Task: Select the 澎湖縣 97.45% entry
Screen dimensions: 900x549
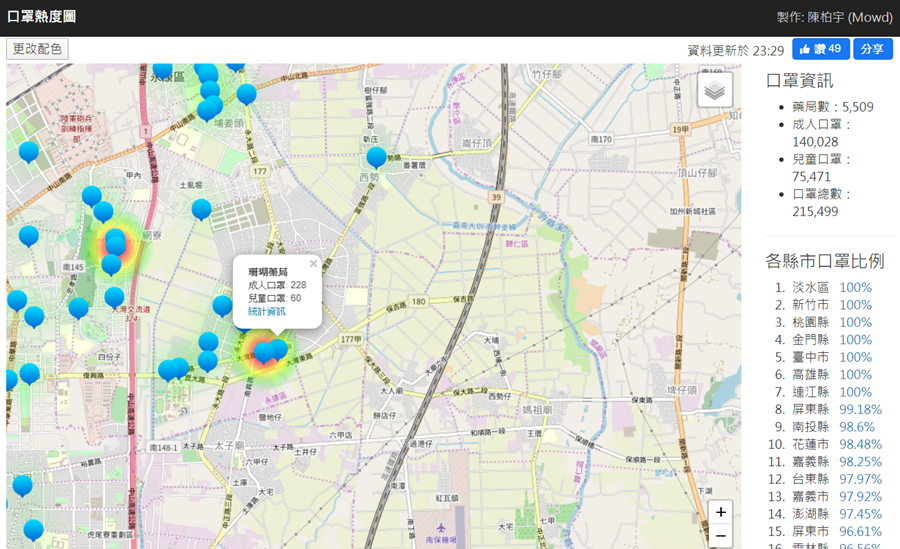Action: [x=860, y=514]
